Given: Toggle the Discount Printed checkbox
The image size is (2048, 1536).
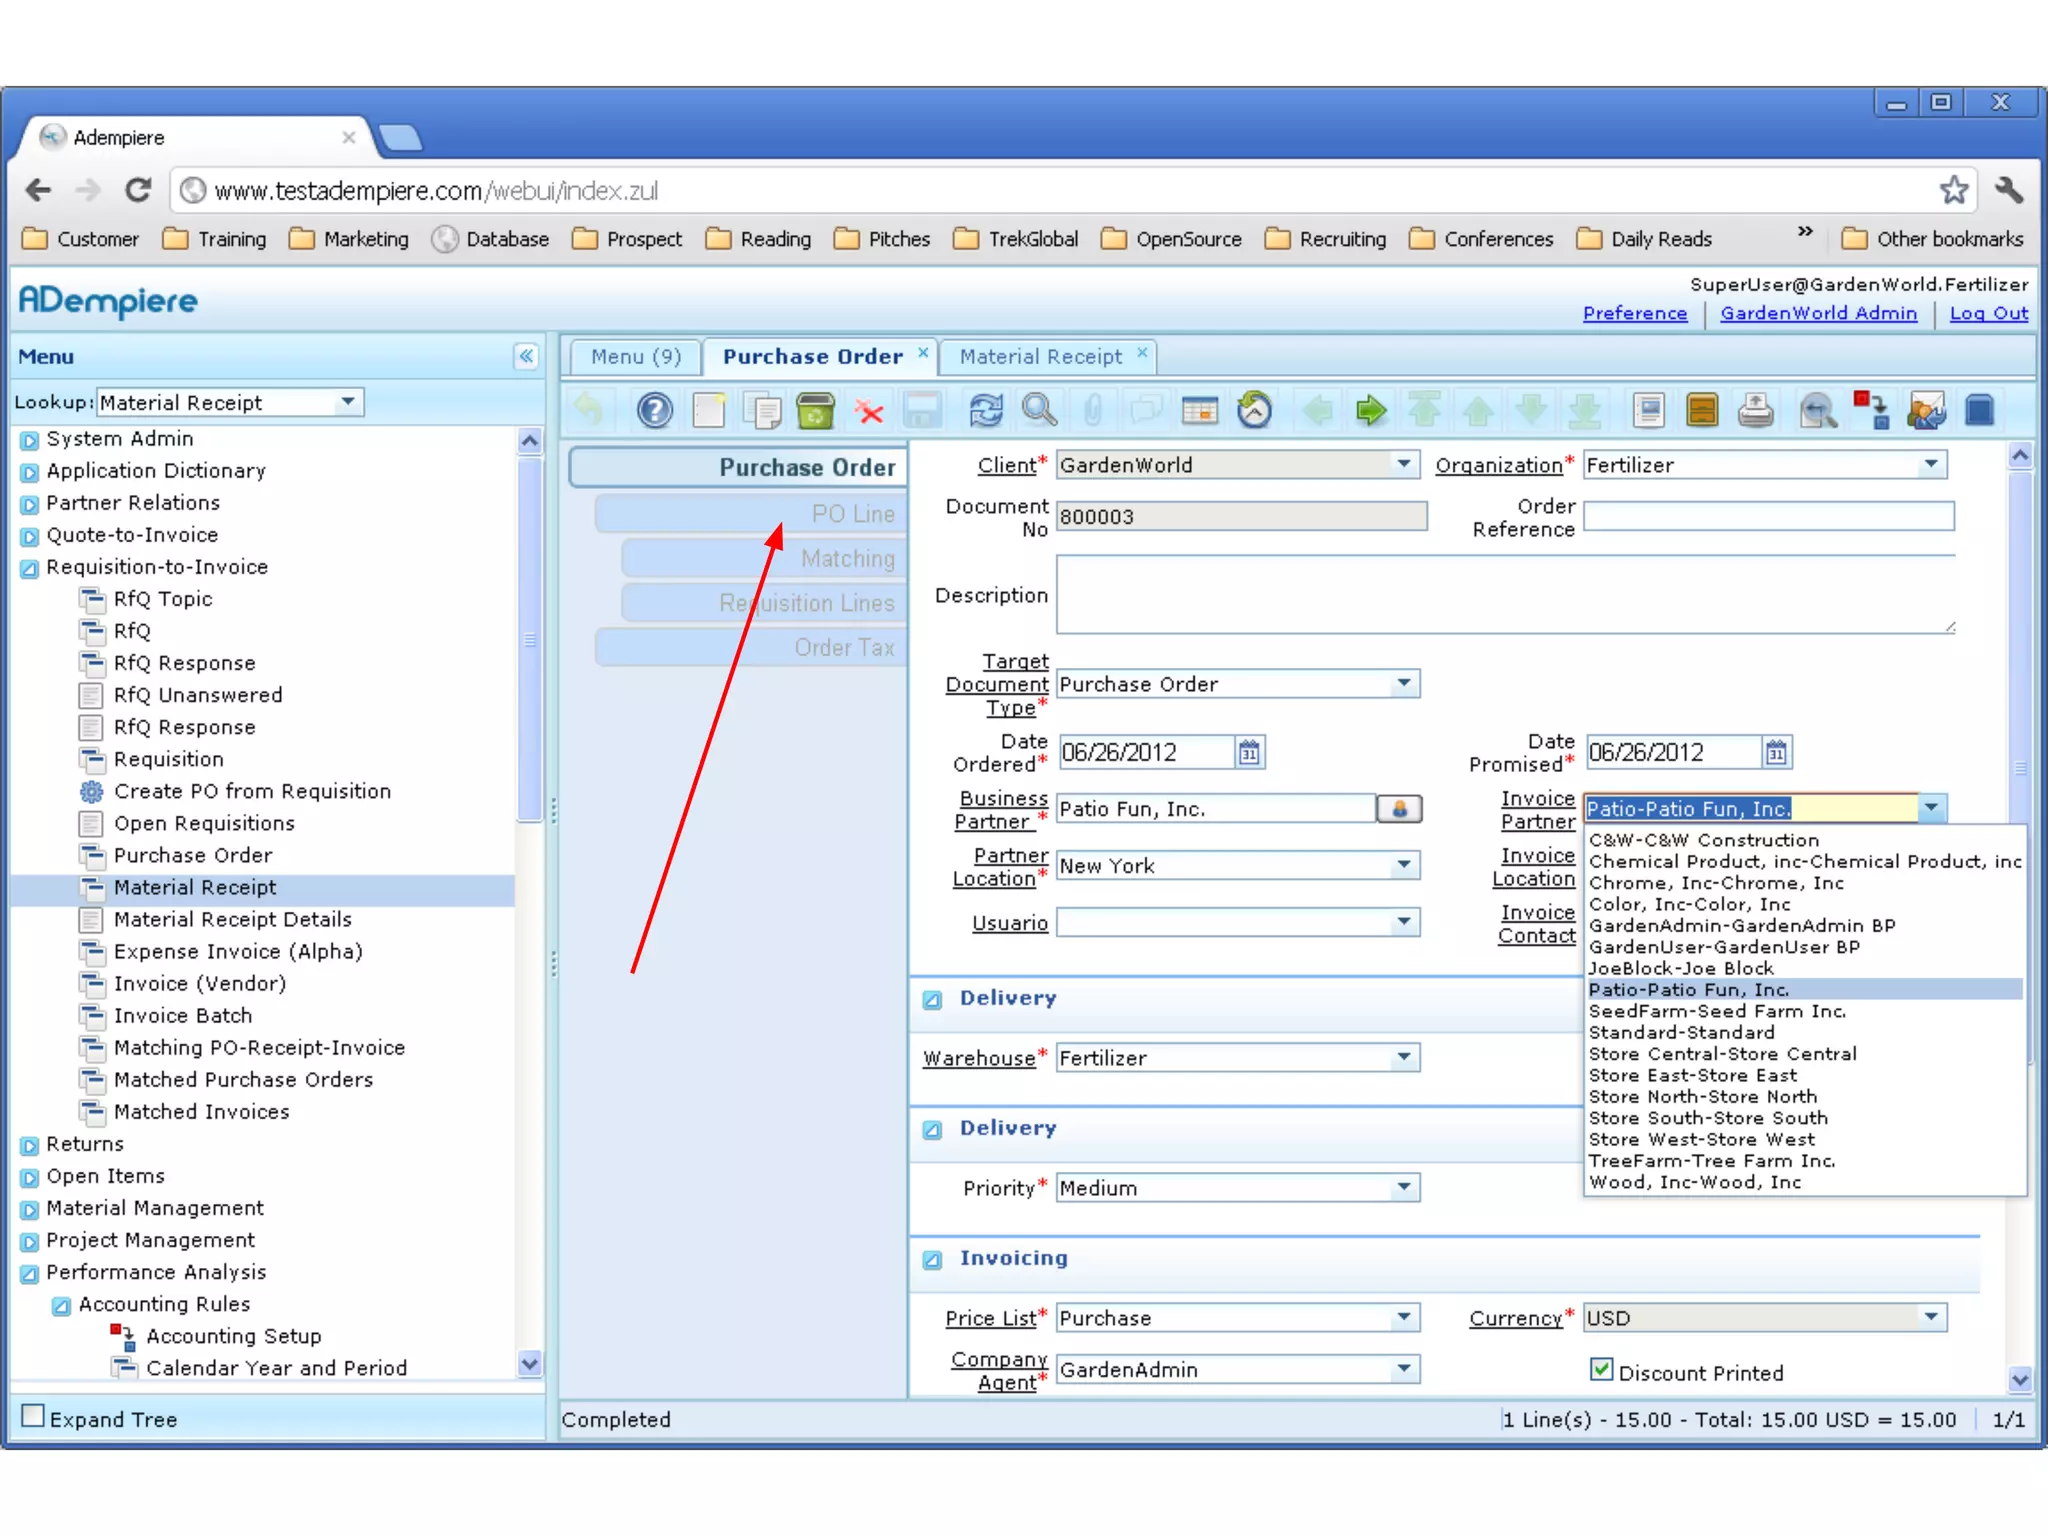Looking at the screenshot, I should 1601,1370.
